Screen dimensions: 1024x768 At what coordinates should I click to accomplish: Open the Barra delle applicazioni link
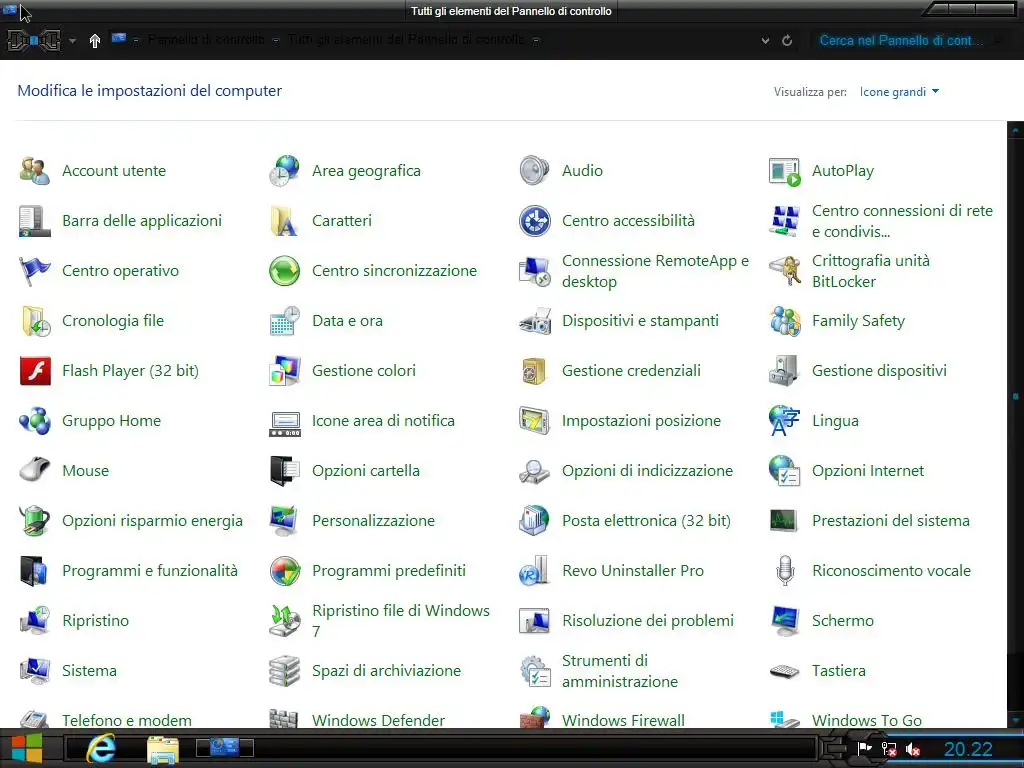(142, 221)
